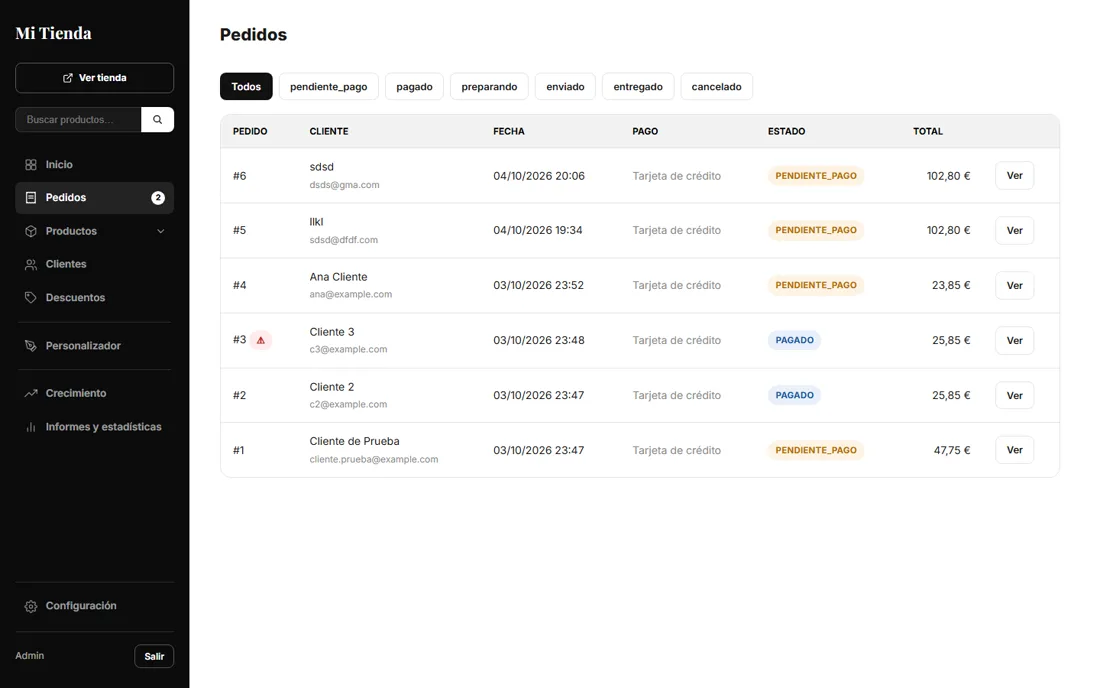Click the search magnifier icon button
This screenshot has height=688, width=1100.
157,119
